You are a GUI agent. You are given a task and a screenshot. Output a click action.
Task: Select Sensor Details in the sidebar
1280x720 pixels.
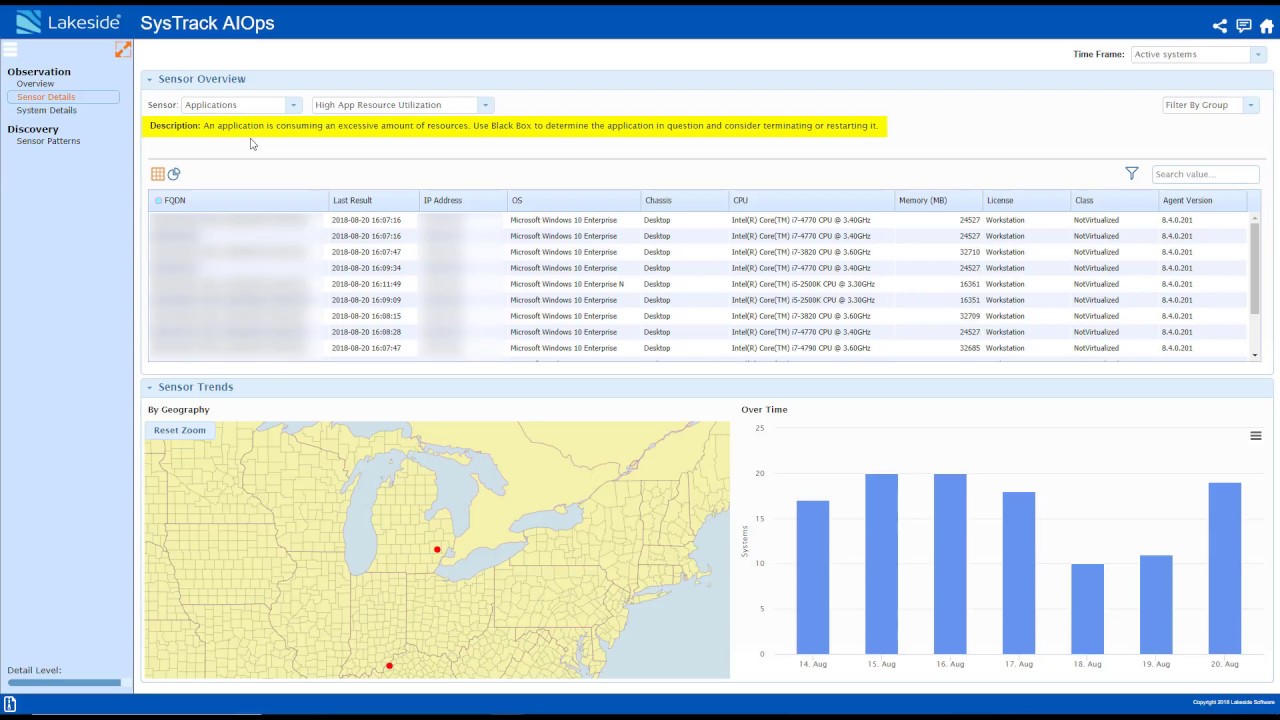63,97
